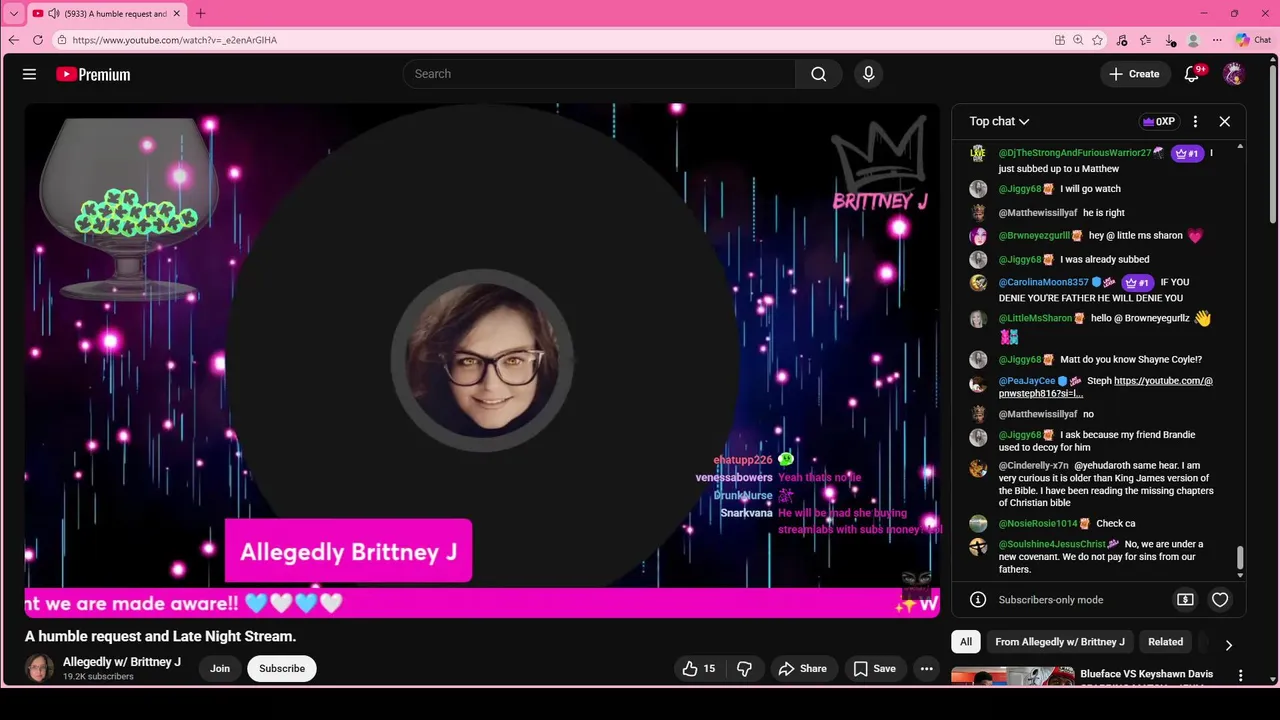Open browser zoom magnifier icon

tap(1078, 40)
